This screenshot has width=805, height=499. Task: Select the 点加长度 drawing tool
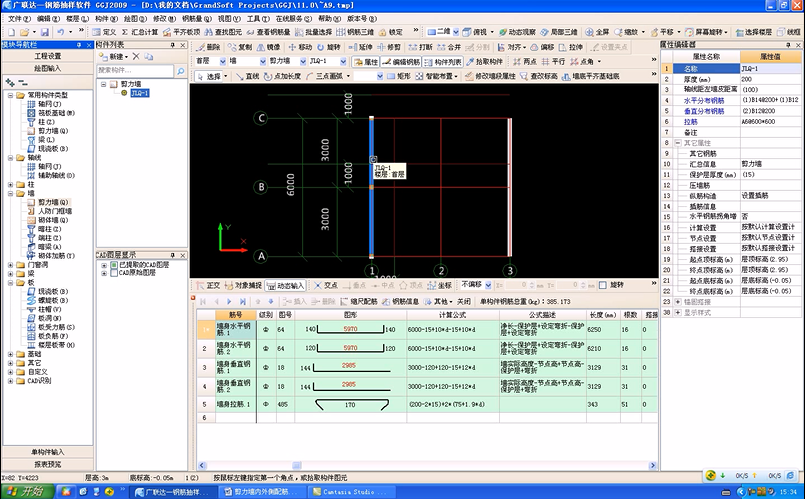point(282,76)
